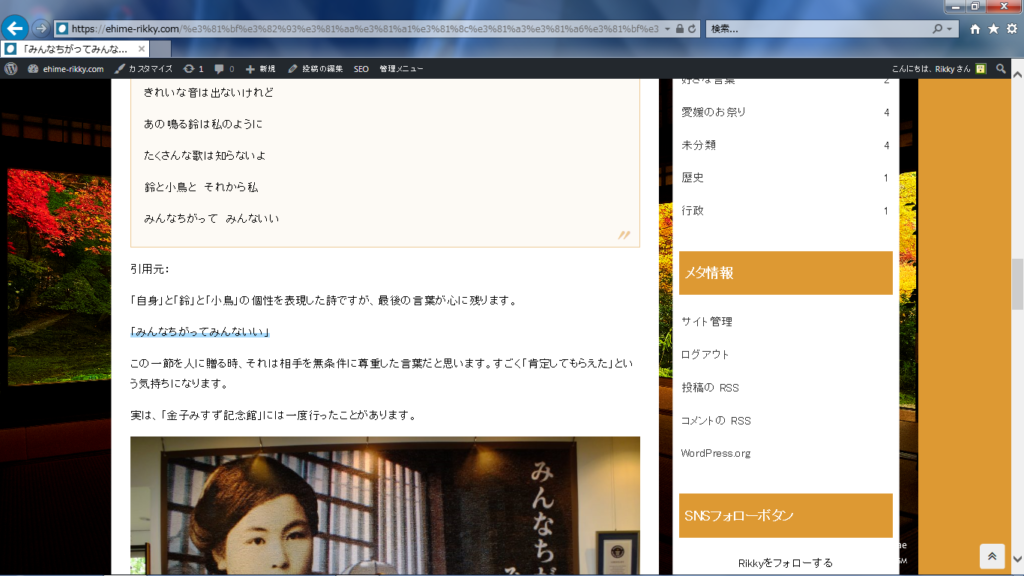The width and height of the screenshot is (1024, 576).
Task: Open the search provider dropdown arrow
Action: click(950, 29)
